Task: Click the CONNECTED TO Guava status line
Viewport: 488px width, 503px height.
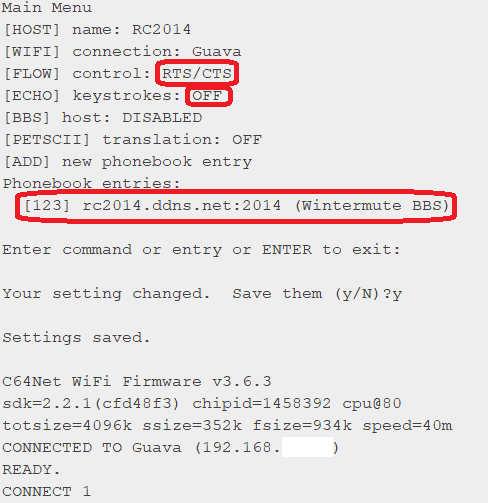Action: click(170, 448)
